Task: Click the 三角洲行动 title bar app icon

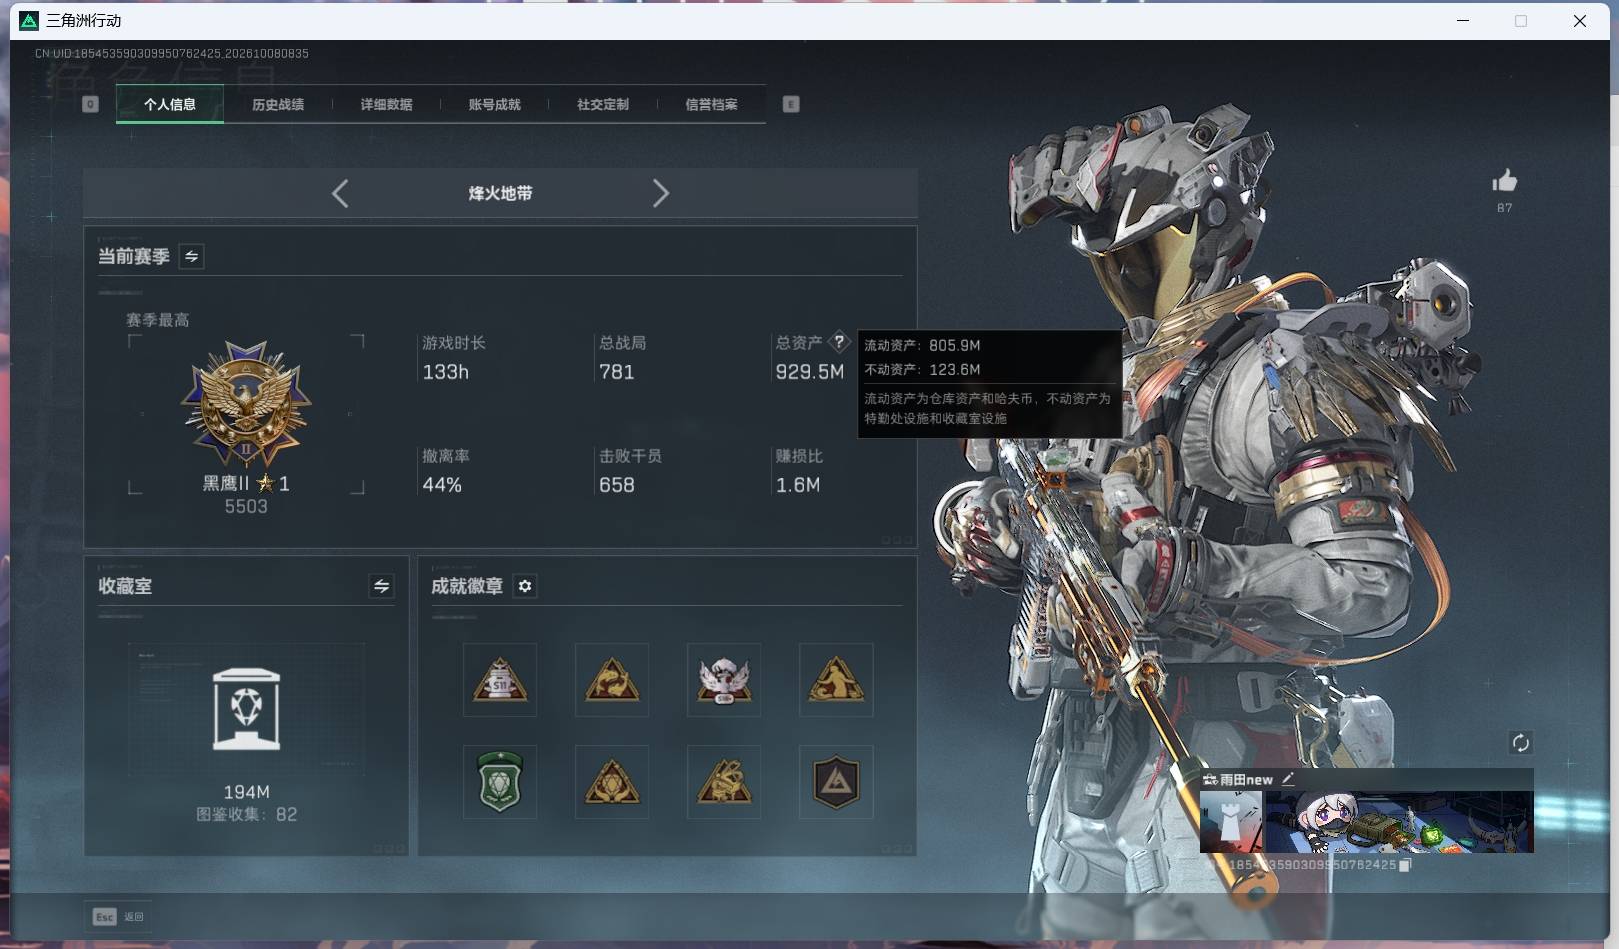Action: [x=29, y=21]
